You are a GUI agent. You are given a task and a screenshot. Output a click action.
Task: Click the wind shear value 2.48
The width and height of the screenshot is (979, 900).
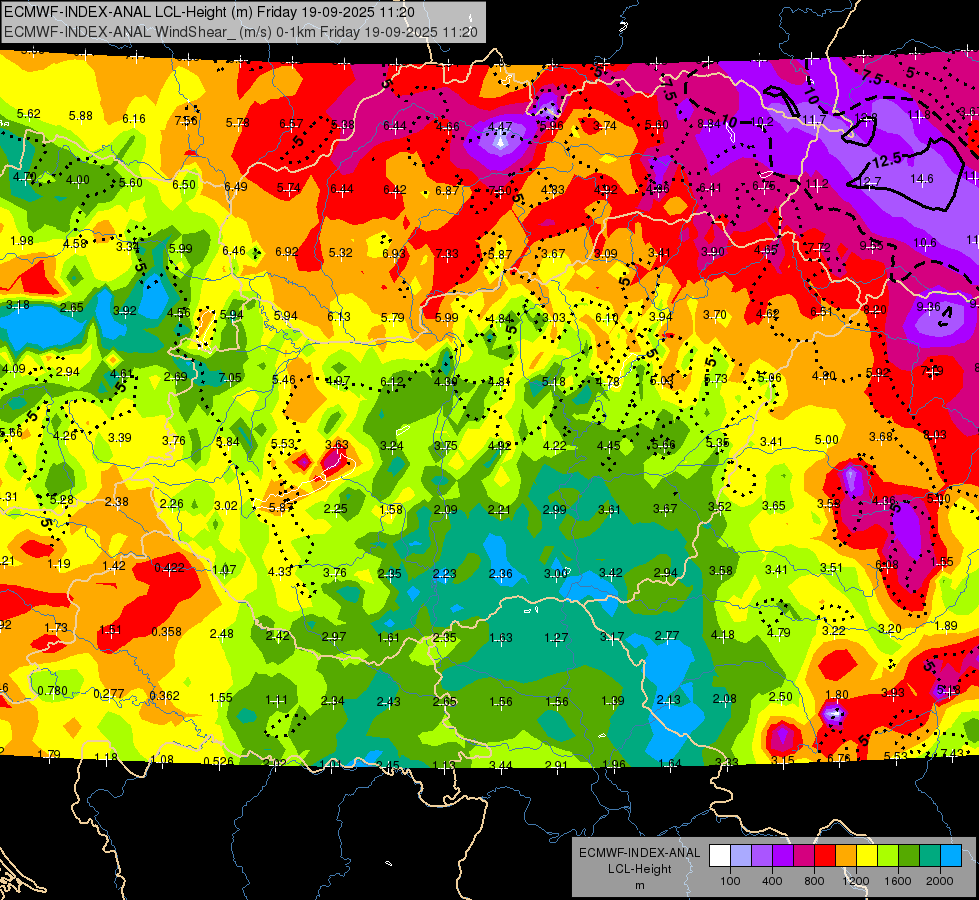click(x=222, y=634)
